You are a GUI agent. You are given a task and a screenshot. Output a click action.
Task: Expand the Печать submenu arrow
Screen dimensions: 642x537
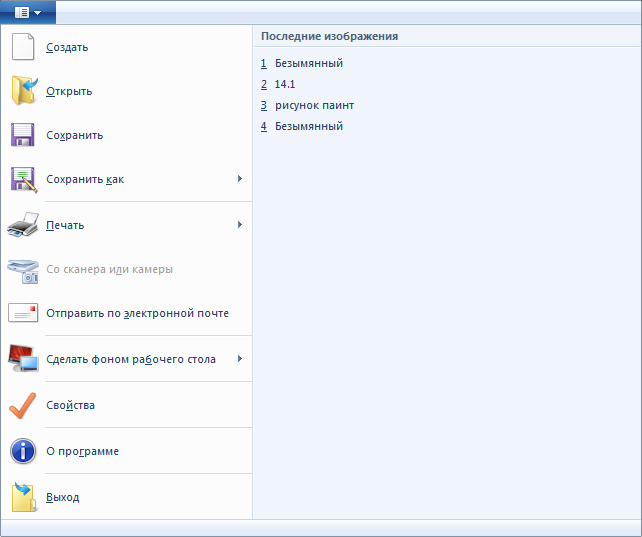point(240,224)
